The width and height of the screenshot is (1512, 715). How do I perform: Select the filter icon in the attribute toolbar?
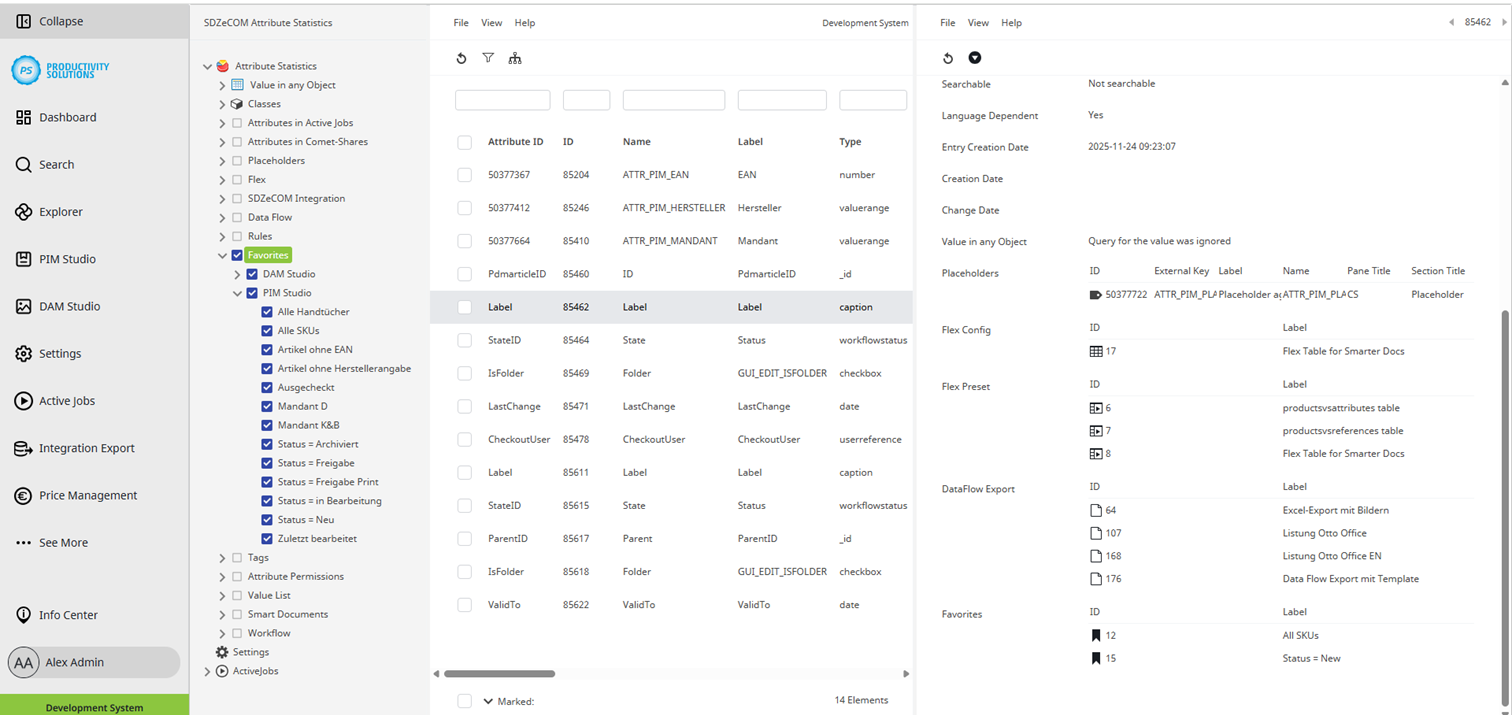[488, 58]
